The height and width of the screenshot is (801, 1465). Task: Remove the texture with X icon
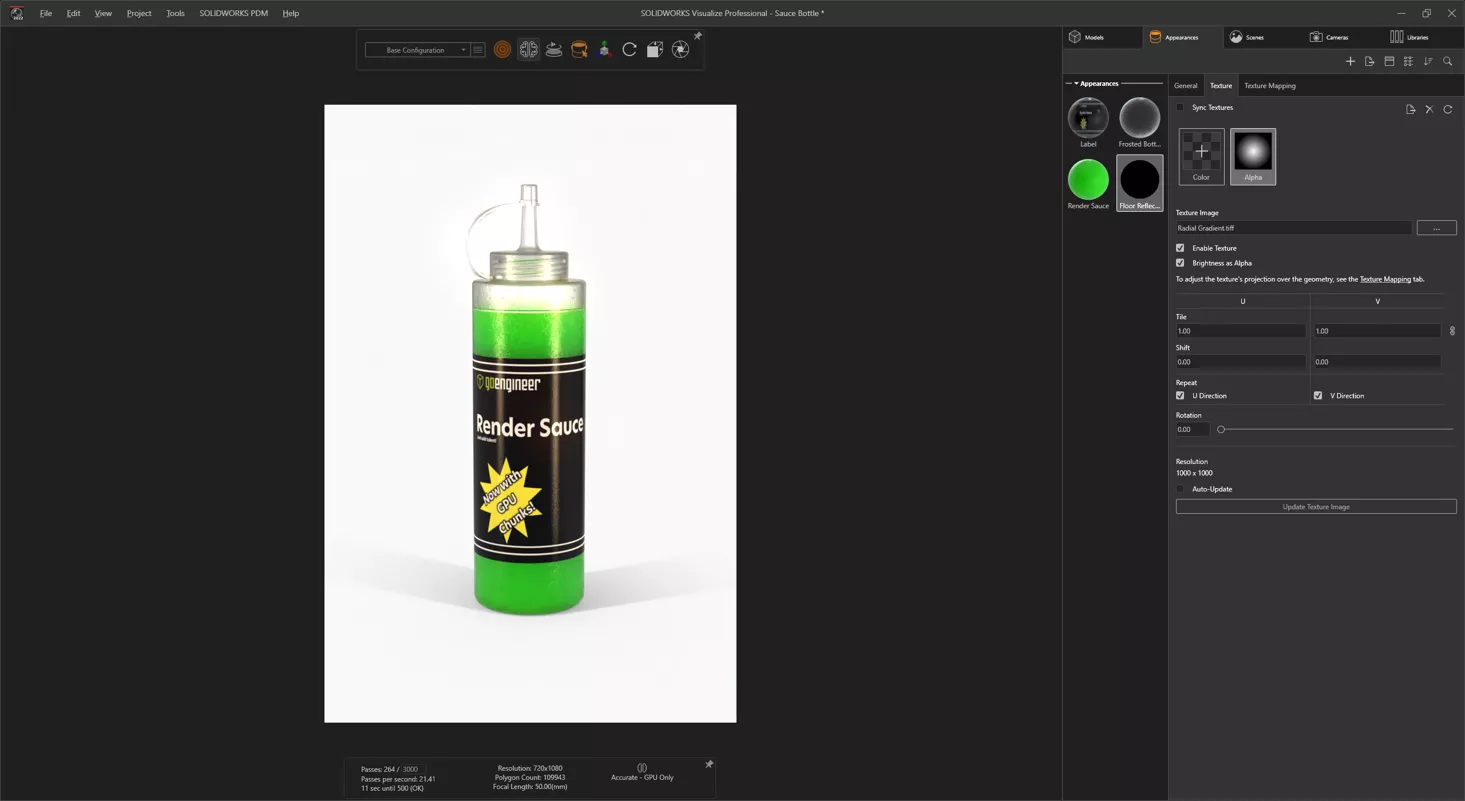(x=1429, y=109)
